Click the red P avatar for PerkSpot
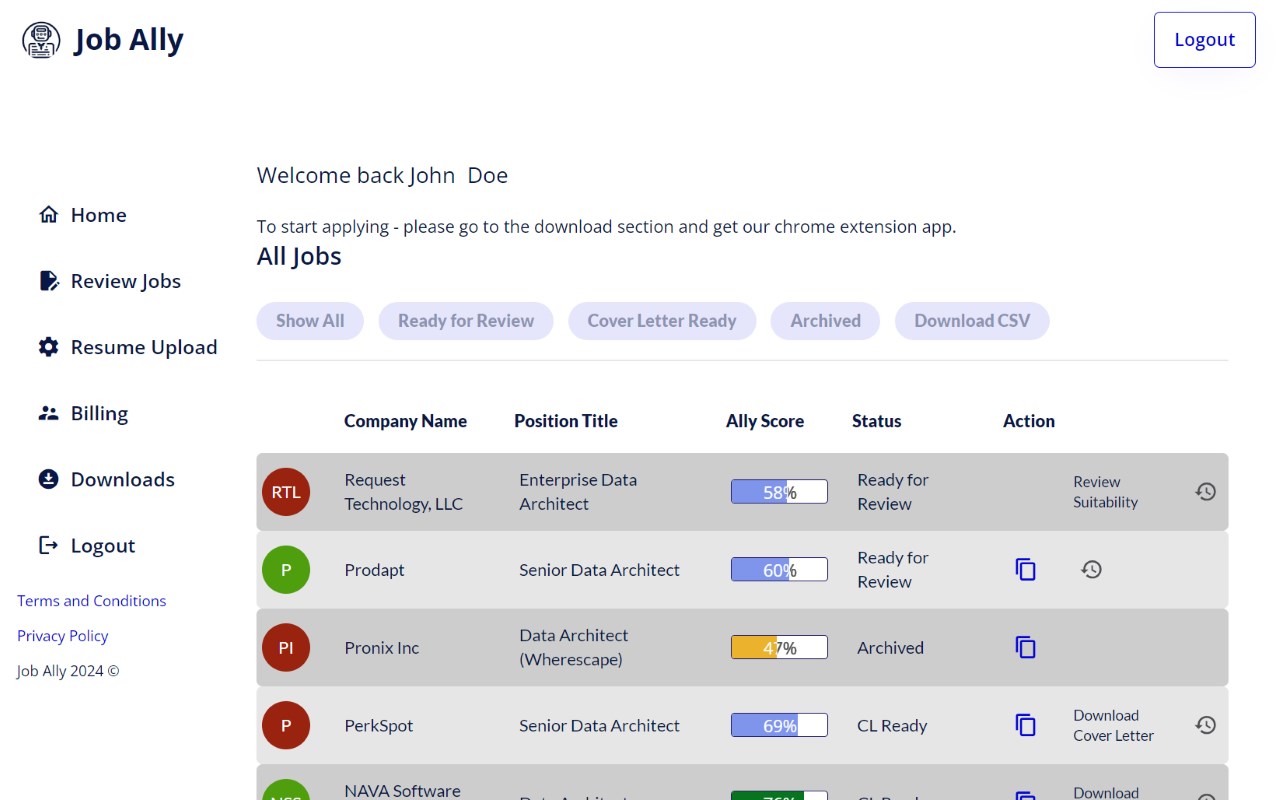Viewport: 1280px width, 800px height. pos(286,726)
